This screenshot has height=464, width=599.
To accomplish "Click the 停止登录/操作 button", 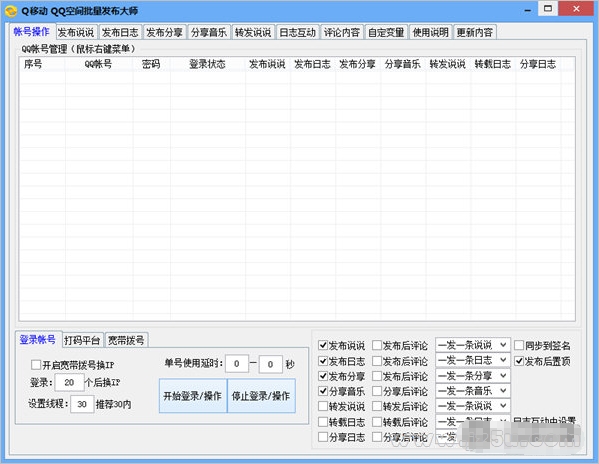I will coord(261,396).
